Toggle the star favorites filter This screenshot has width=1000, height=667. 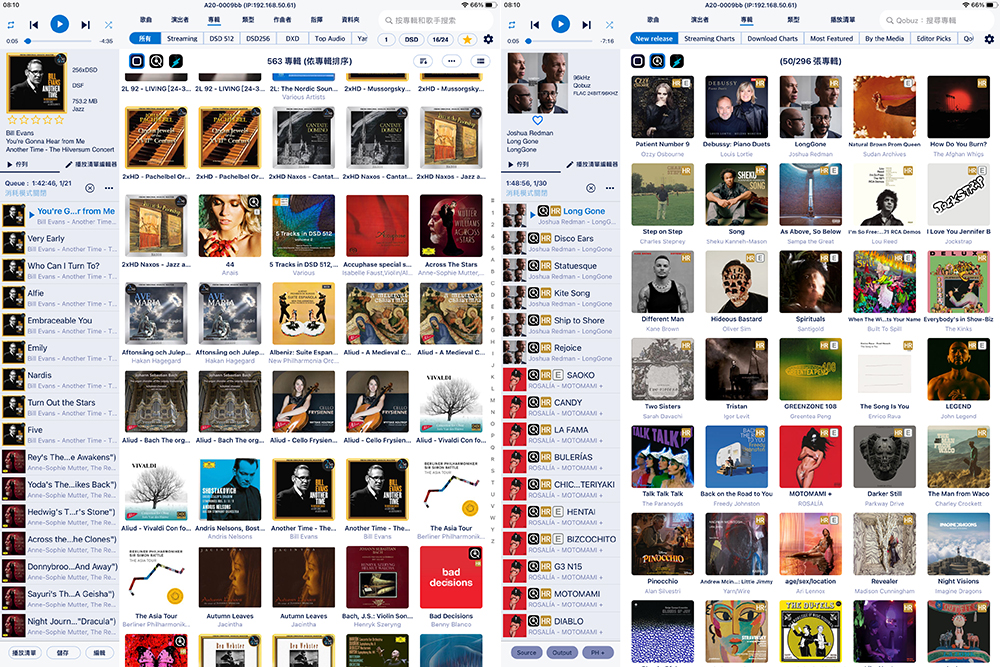pos(467,39)
